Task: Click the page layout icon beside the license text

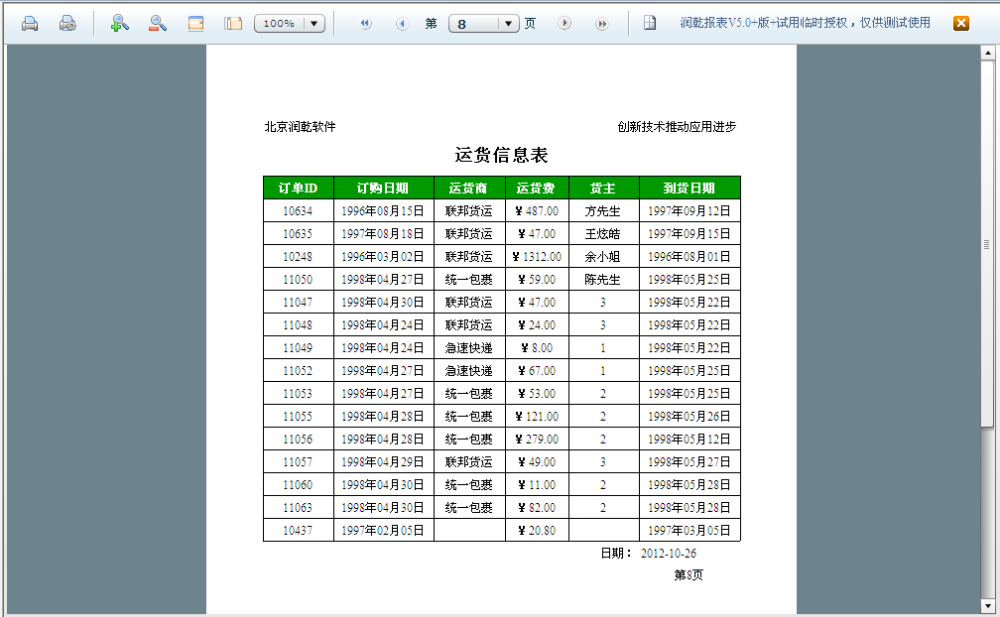Action: tap(649, 23)
